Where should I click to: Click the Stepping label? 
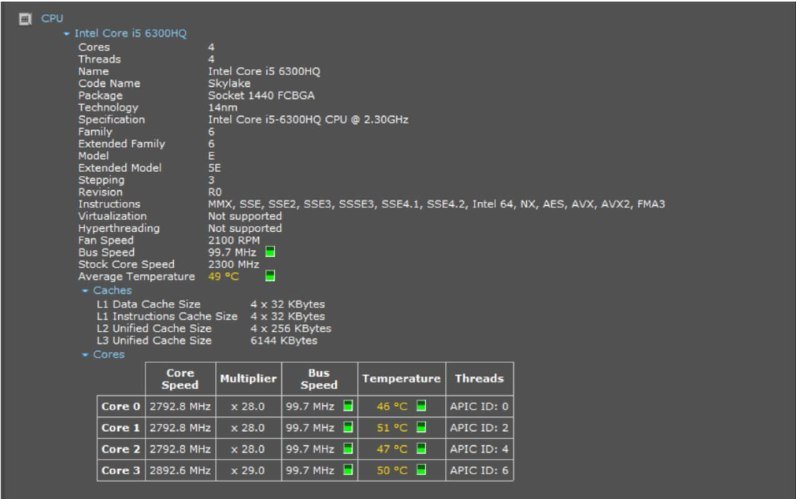[x=101, y=180]
